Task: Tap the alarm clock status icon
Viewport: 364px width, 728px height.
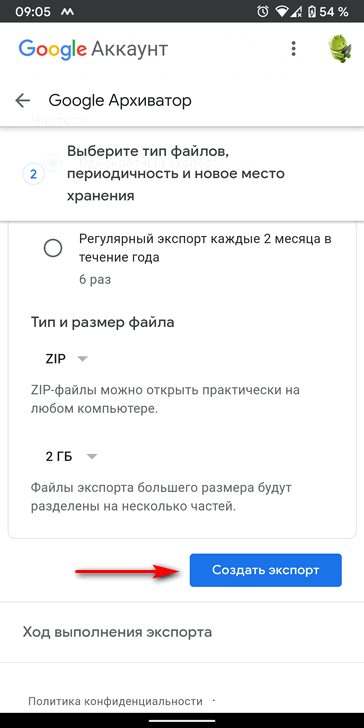Action: pyautogui.click(x=265, y=12)
